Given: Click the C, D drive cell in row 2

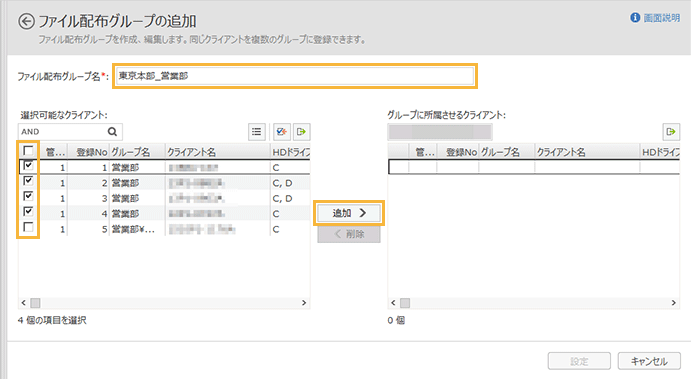Looking at the screenshot, I should pyautogui.click(x=290, y=183).
